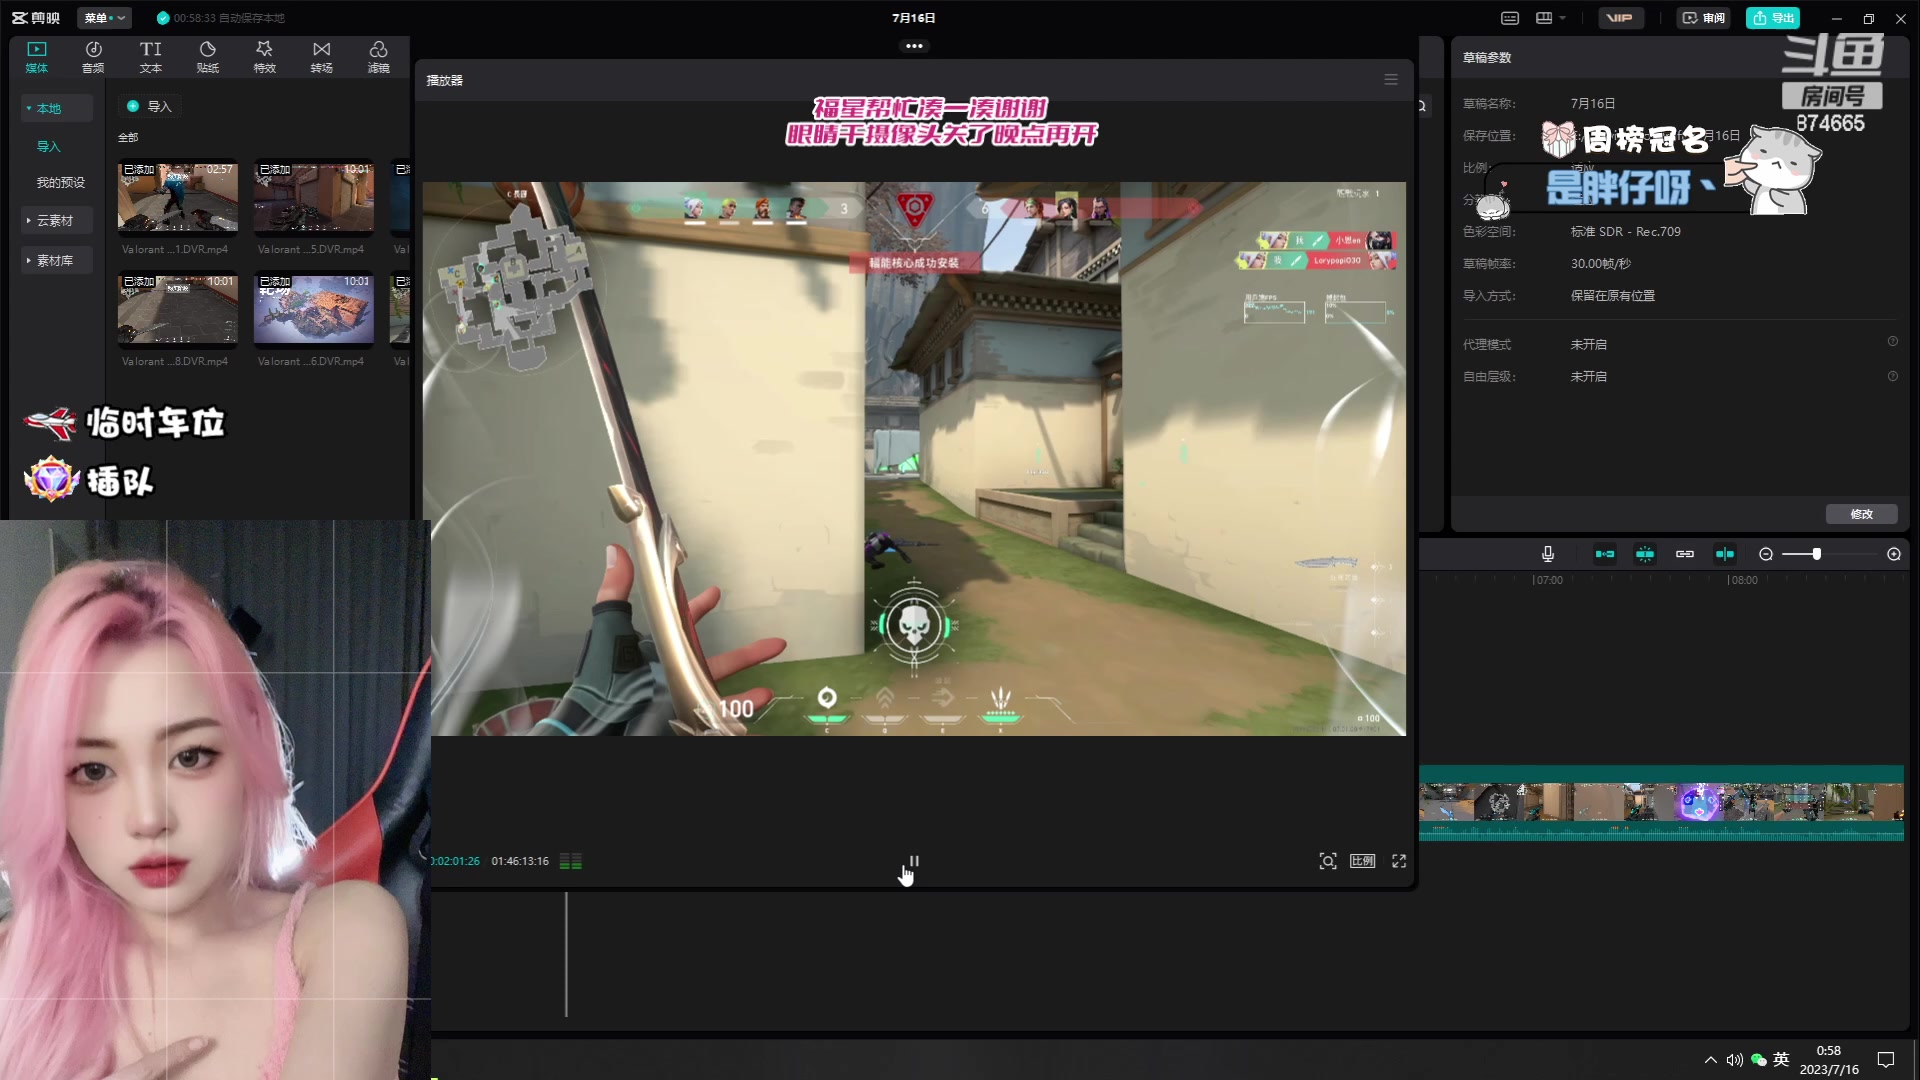Expand the 云素材 cloud materials section
The width and height of the screenshot is (1920, 1080).
pyautogui.click(x=57, y=220)
